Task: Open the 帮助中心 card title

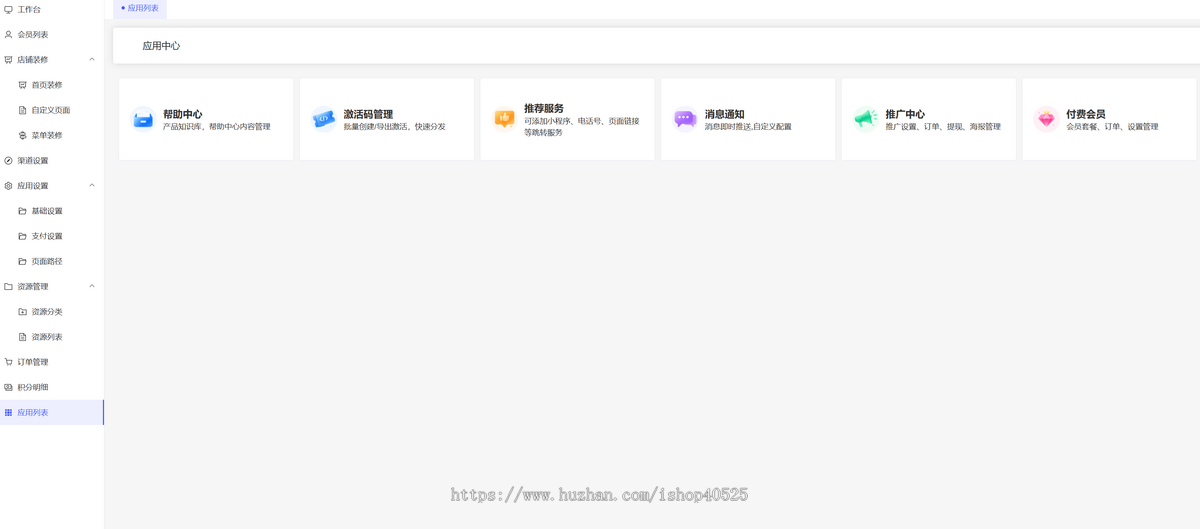Action: [x=182, y=114]
